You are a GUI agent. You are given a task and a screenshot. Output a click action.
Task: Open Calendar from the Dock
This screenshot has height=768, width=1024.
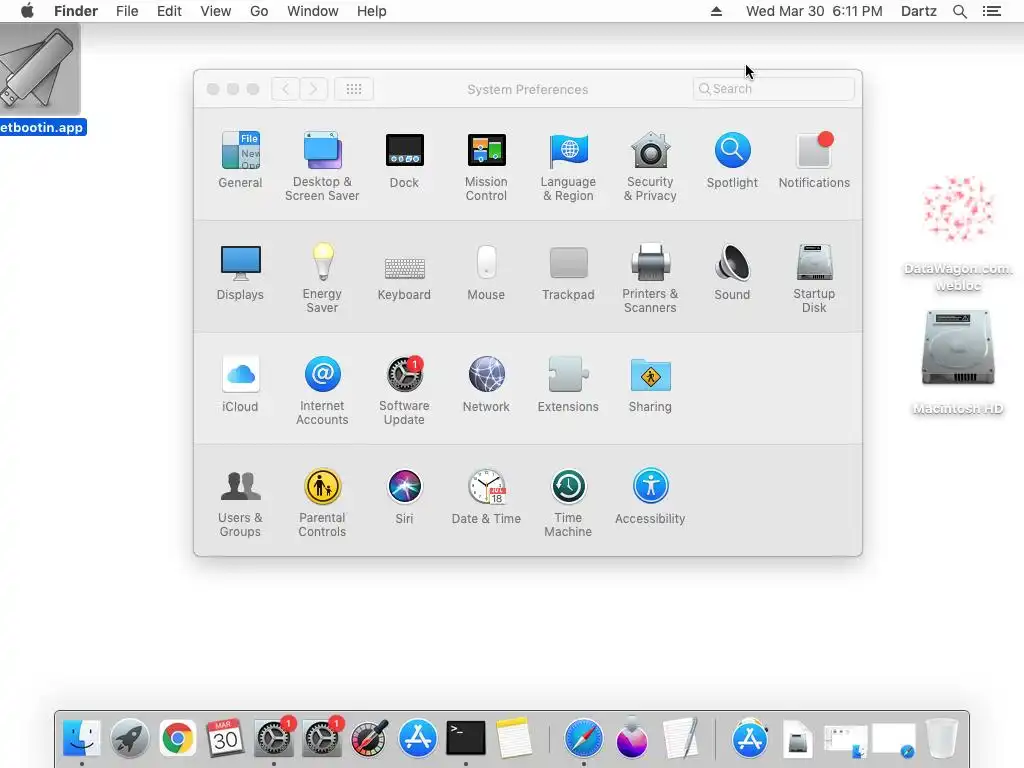click(225, 739)
